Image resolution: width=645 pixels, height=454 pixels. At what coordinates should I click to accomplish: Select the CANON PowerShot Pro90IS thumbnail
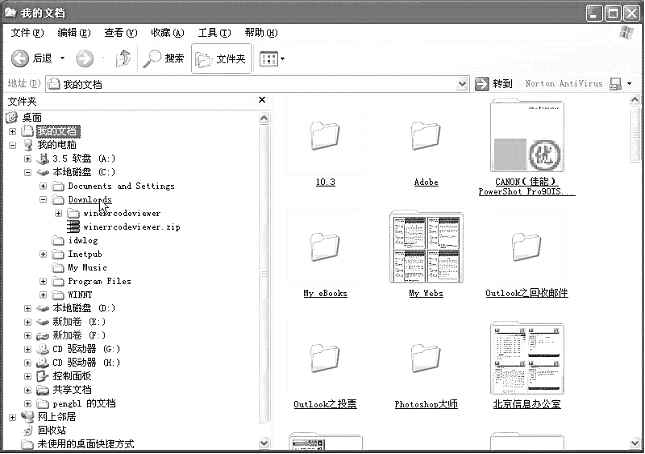pos(527,136)
